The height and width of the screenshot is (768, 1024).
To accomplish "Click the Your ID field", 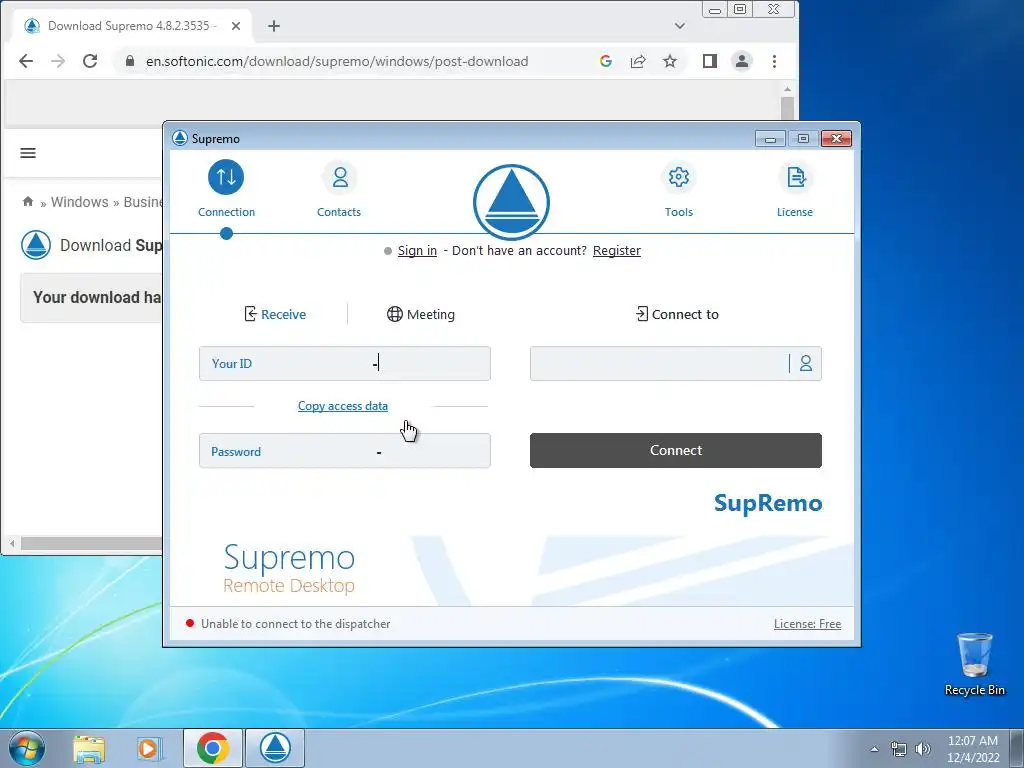I will click(x=345, y=364).
